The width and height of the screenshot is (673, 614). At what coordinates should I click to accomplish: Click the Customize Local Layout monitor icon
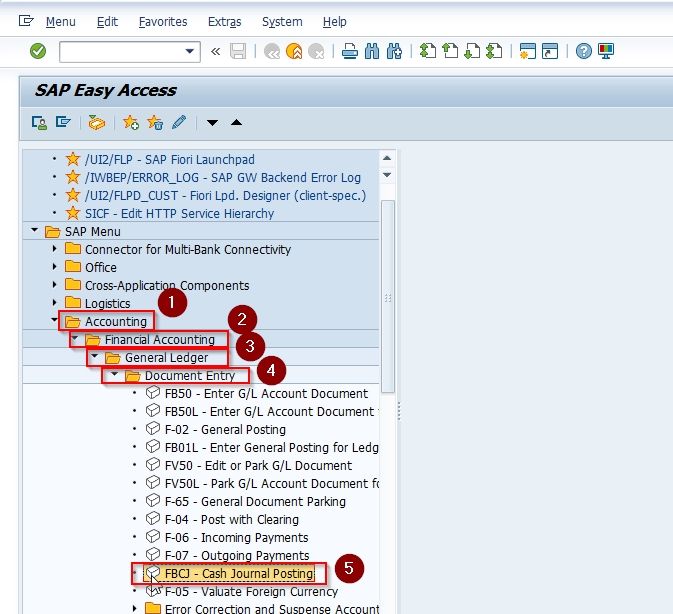pos(606,51)
